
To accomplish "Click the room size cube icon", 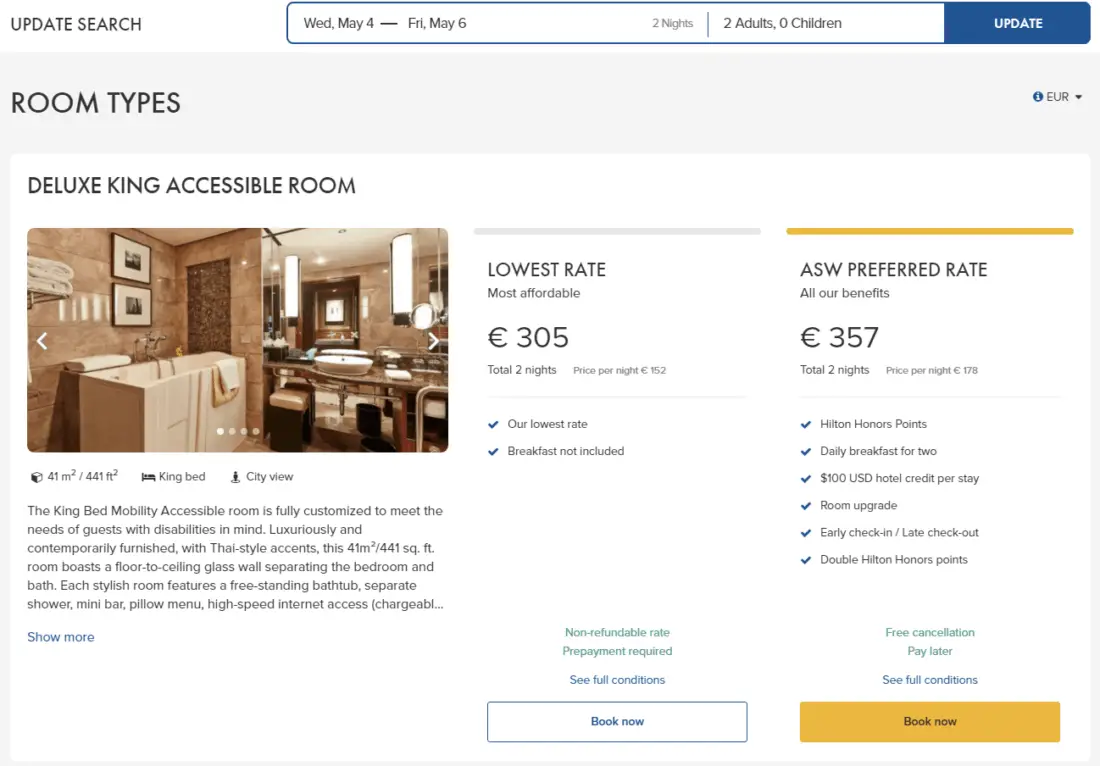I will pyautogui.click(x=37, y=478).
